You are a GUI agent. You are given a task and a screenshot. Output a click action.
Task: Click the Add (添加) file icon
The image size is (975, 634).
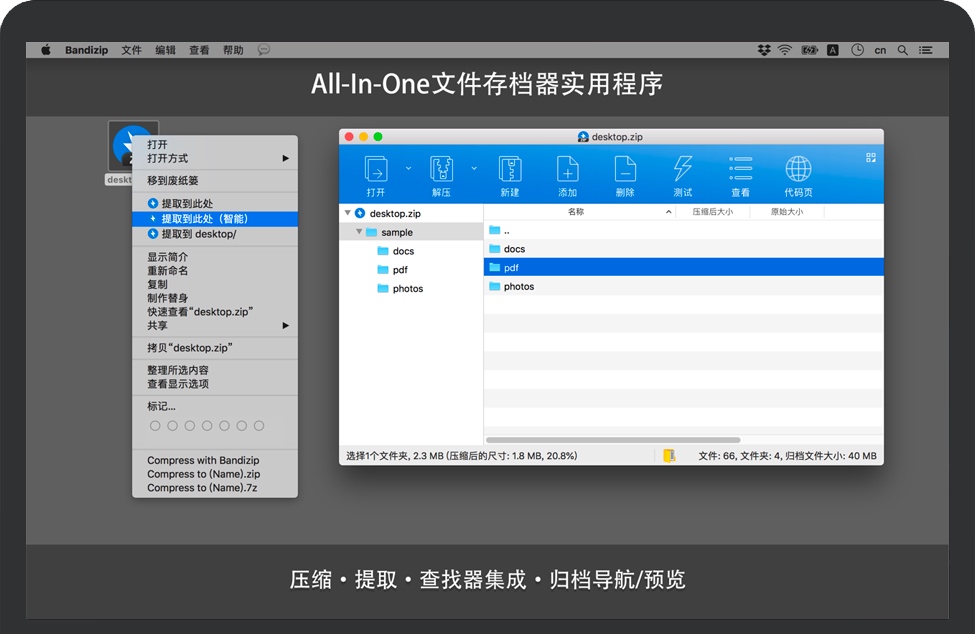(x=568, y=169)
